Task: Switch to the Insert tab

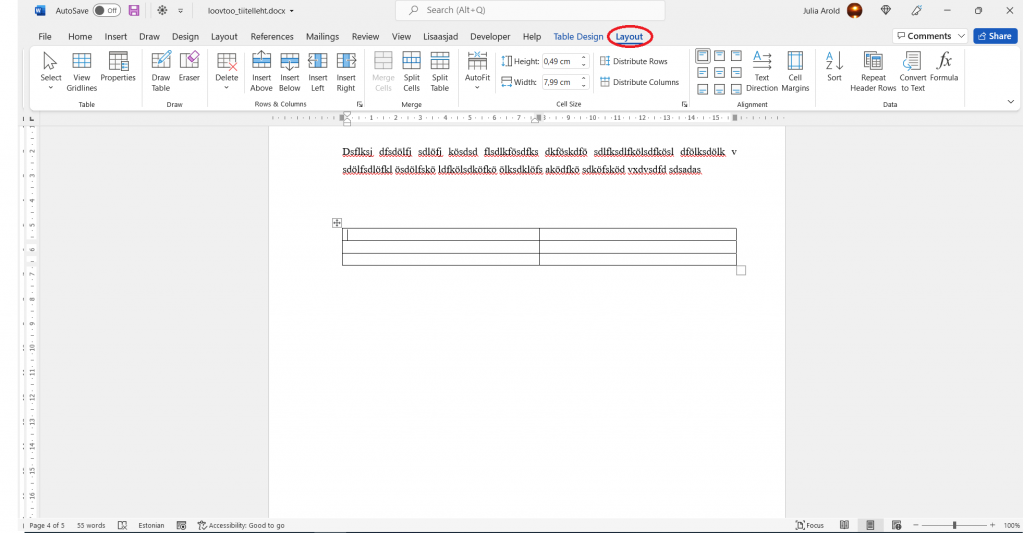Action: [x=116, y=37]
